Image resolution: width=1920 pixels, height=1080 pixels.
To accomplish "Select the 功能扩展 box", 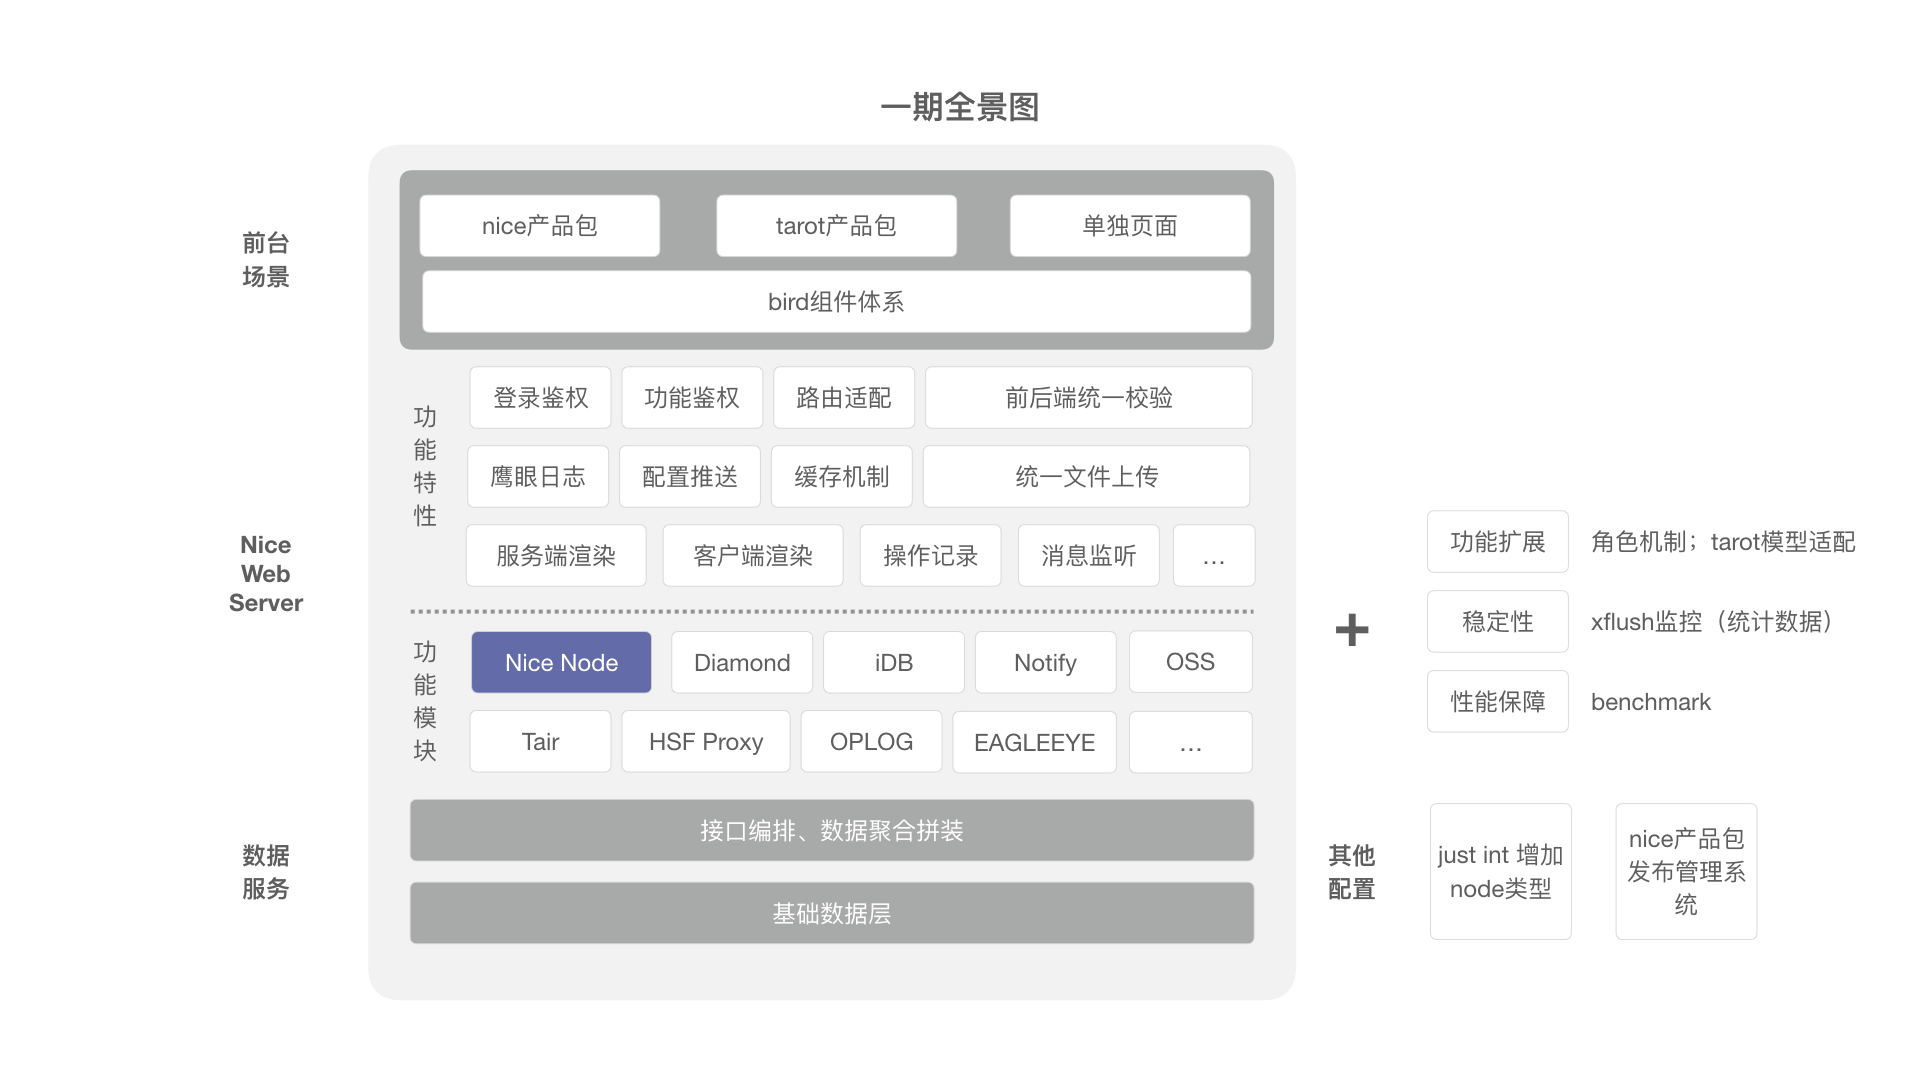I will pyautogui.click(x=1497, y=542).
